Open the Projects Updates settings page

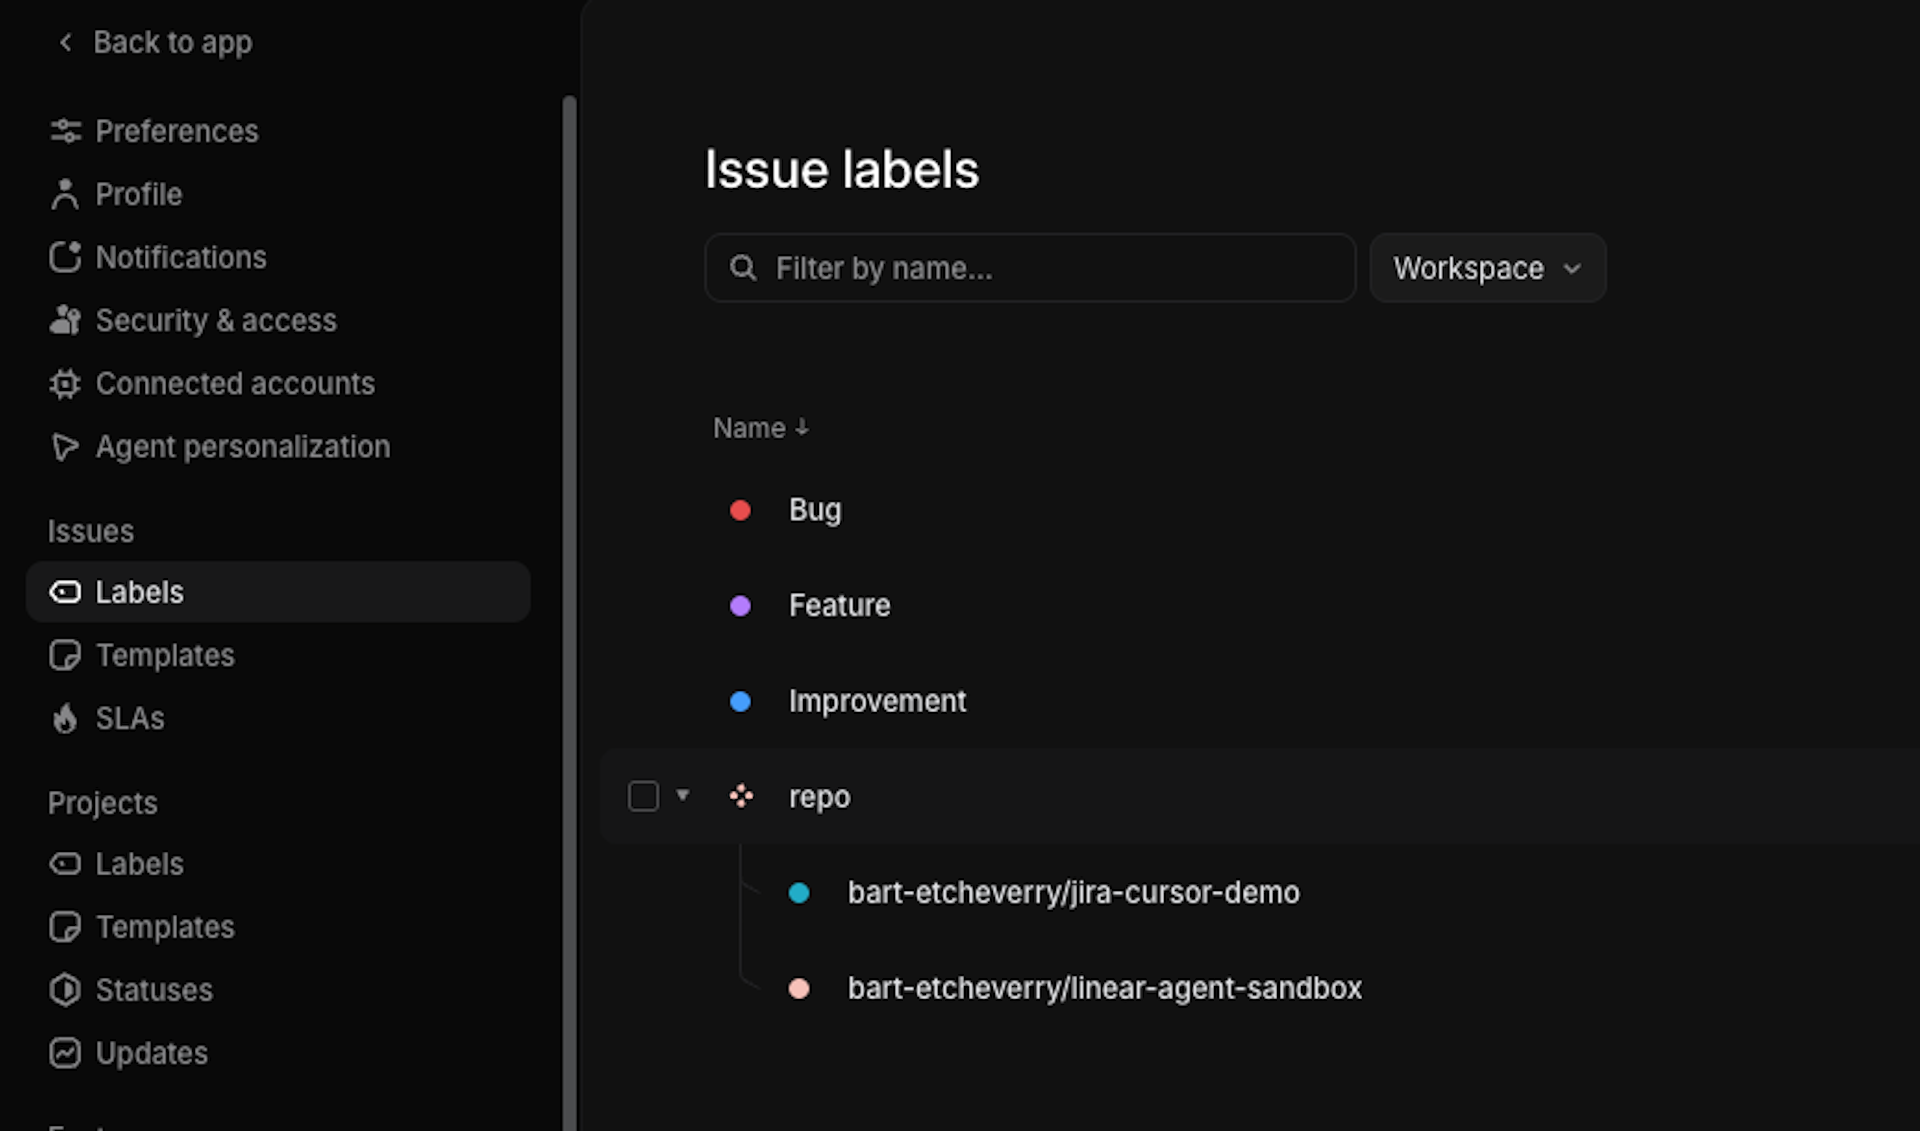(x=151, y=1053)
